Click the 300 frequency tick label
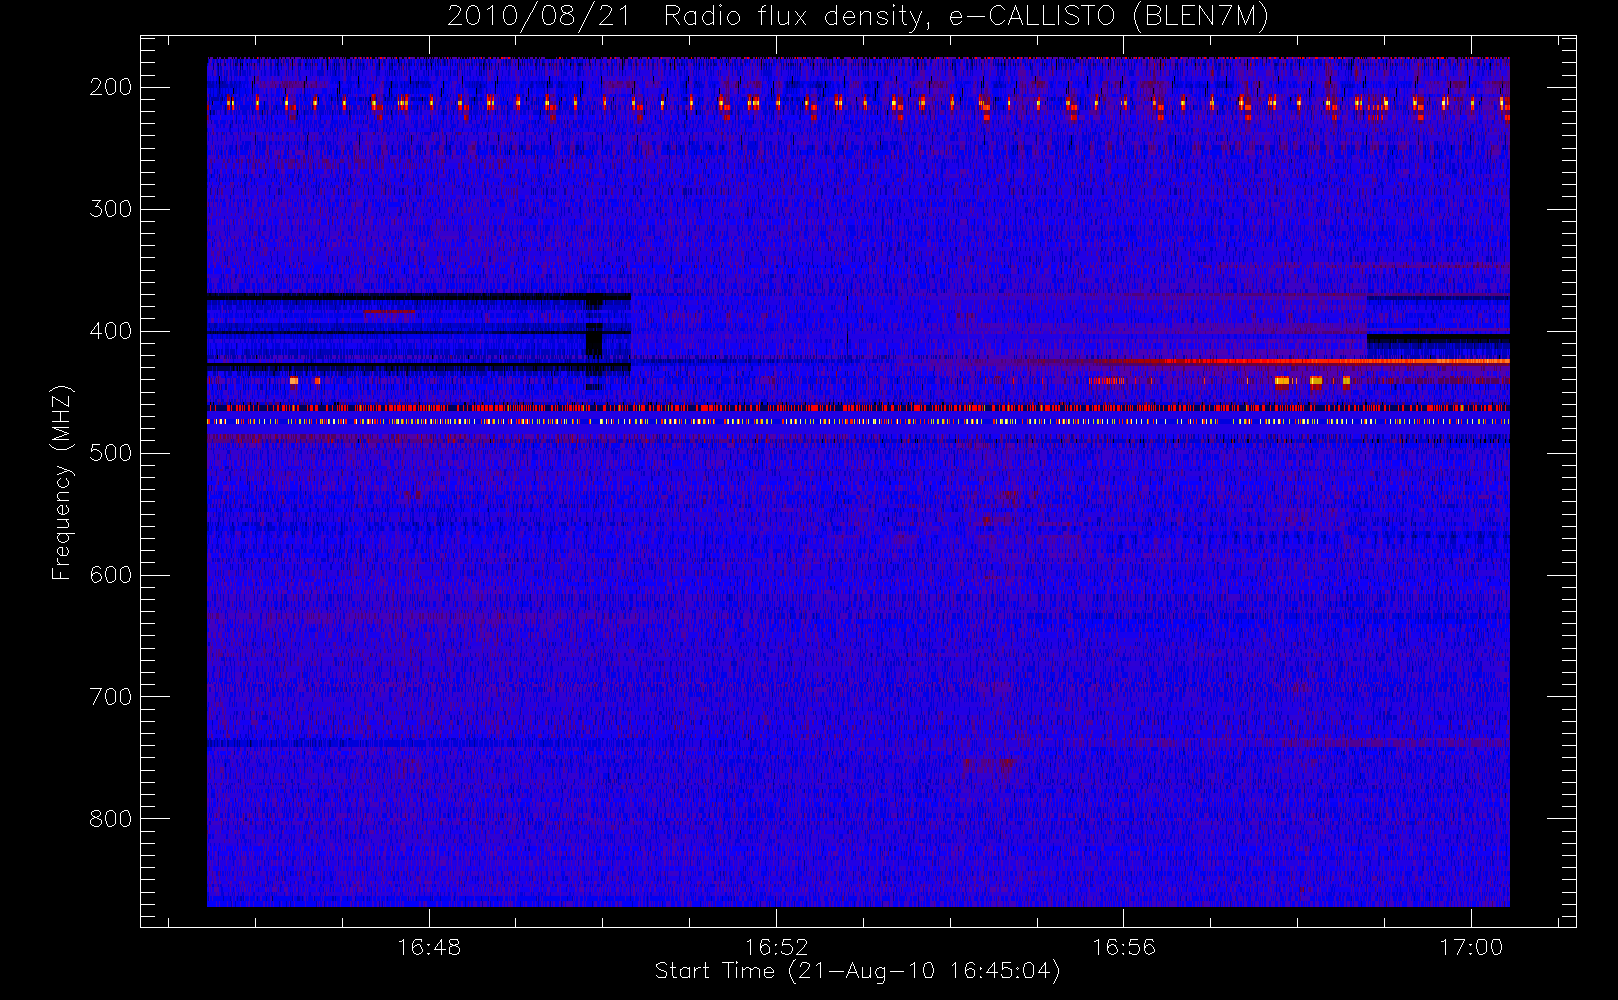The image size is (1618, 1000). [x=111, y=209]
